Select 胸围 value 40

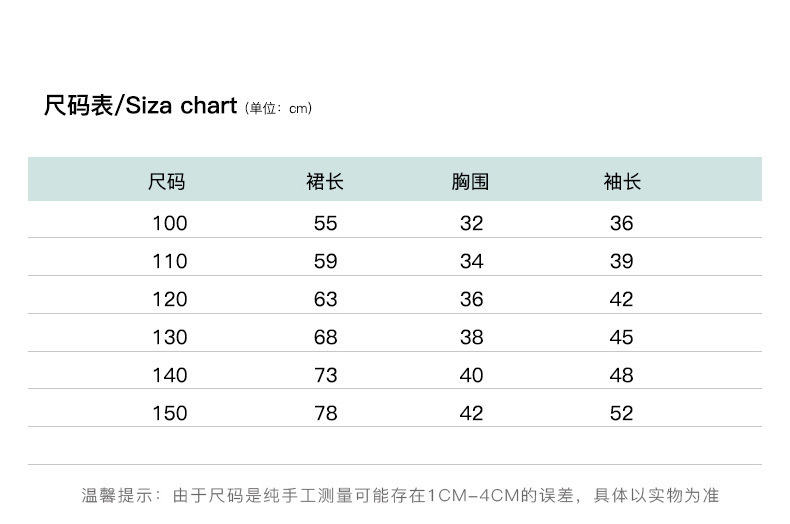coord(472,375)
